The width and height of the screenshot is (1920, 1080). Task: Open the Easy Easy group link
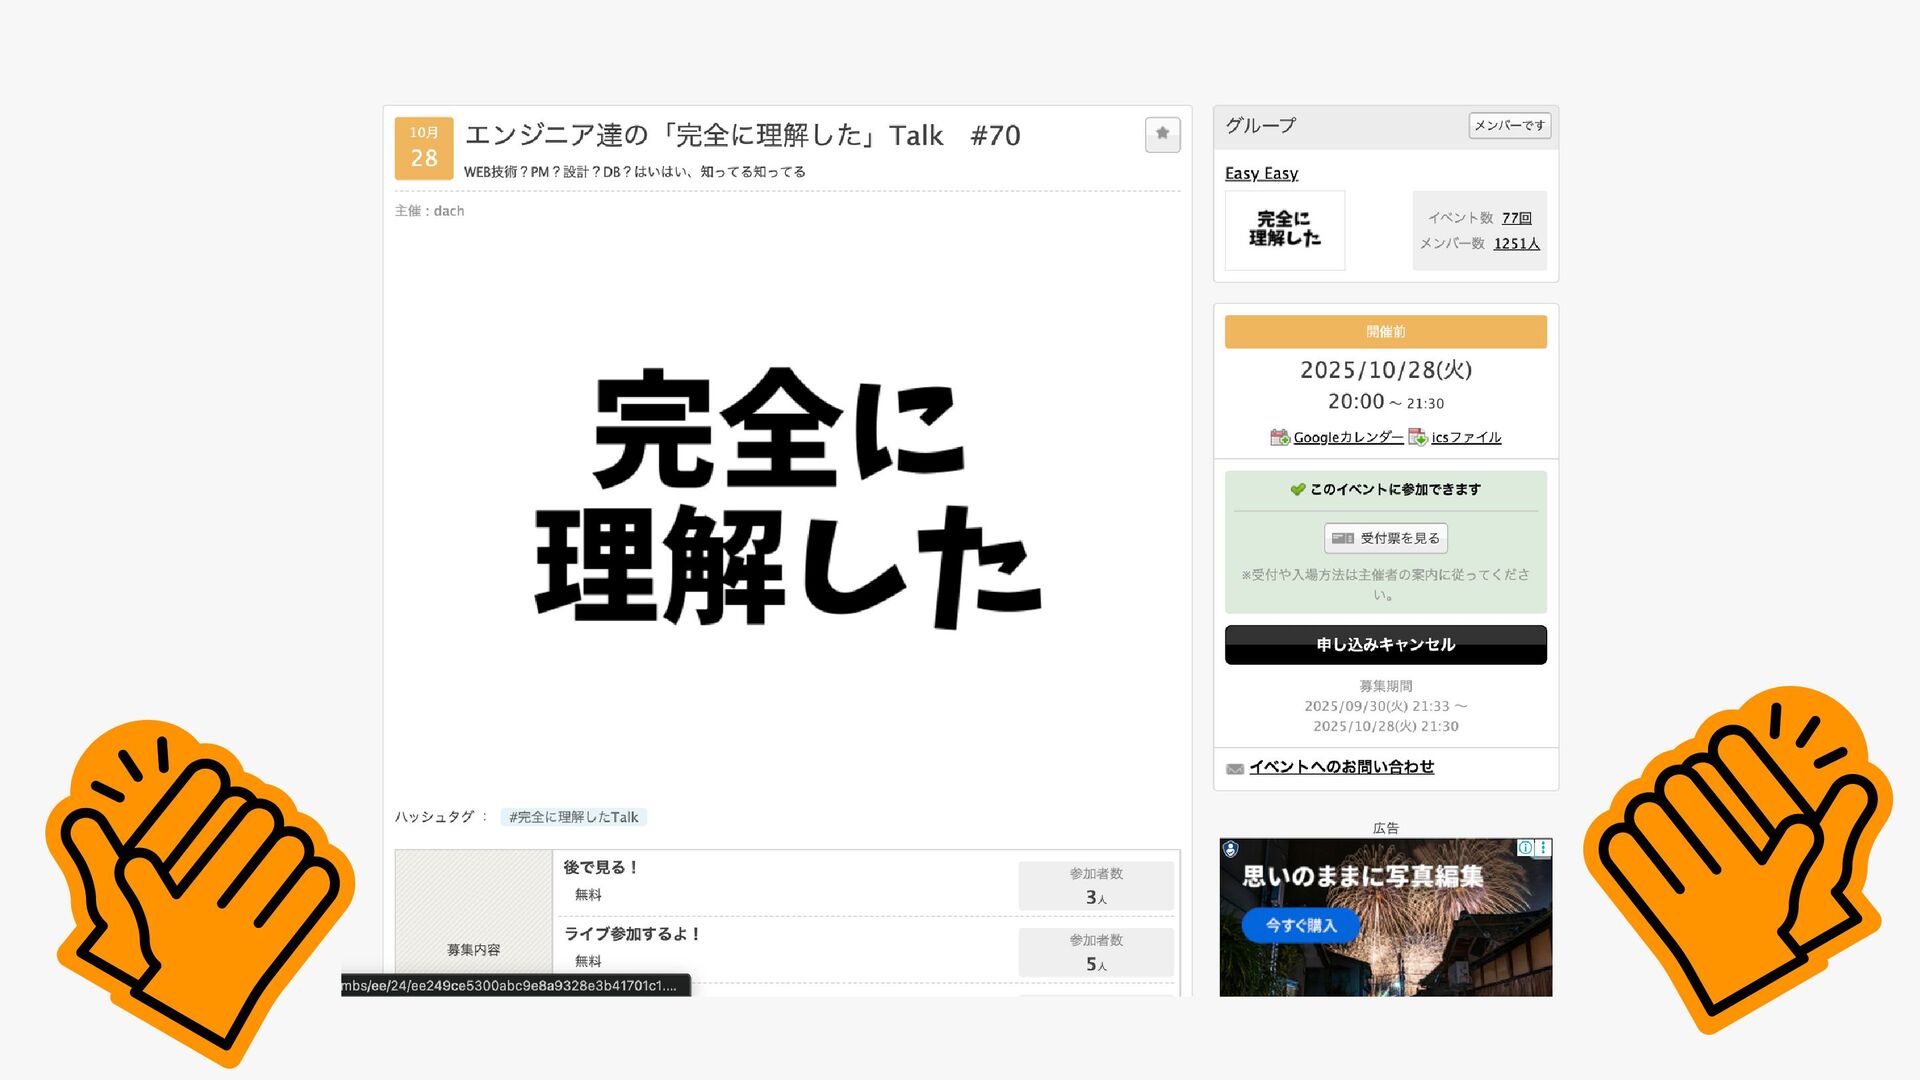tap(1261, 173)
